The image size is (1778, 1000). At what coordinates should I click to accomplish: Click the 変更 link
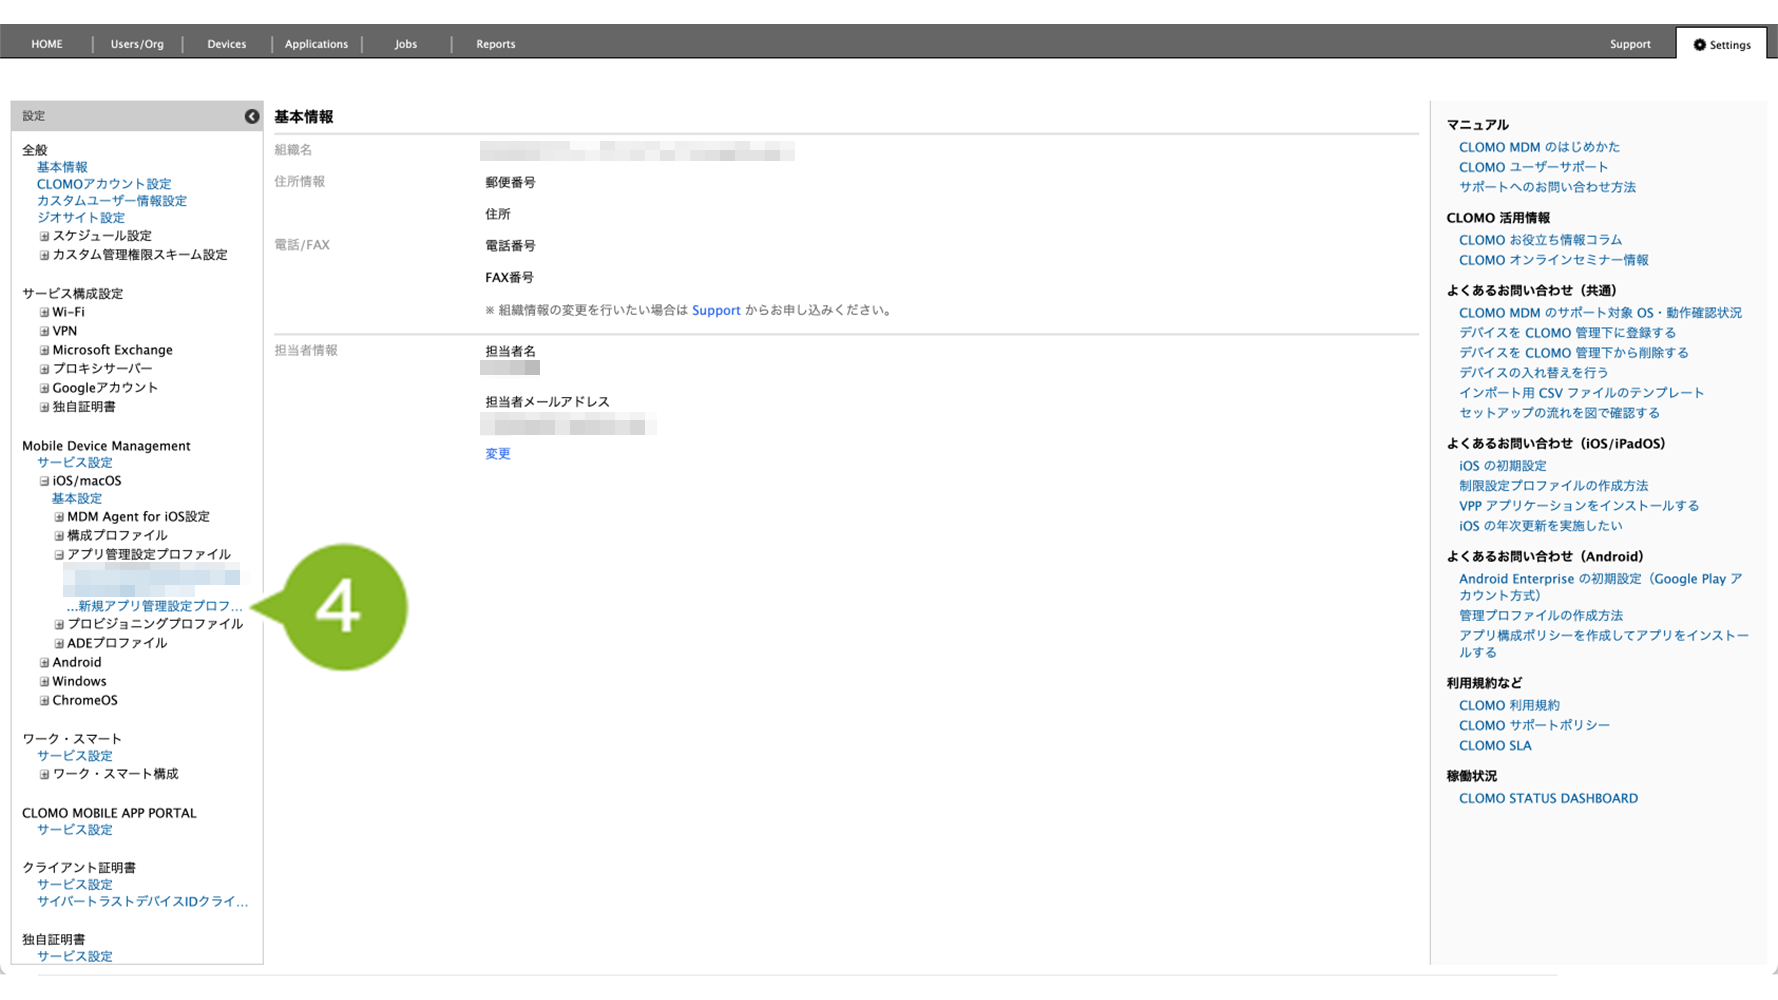(x=498, y=454)
